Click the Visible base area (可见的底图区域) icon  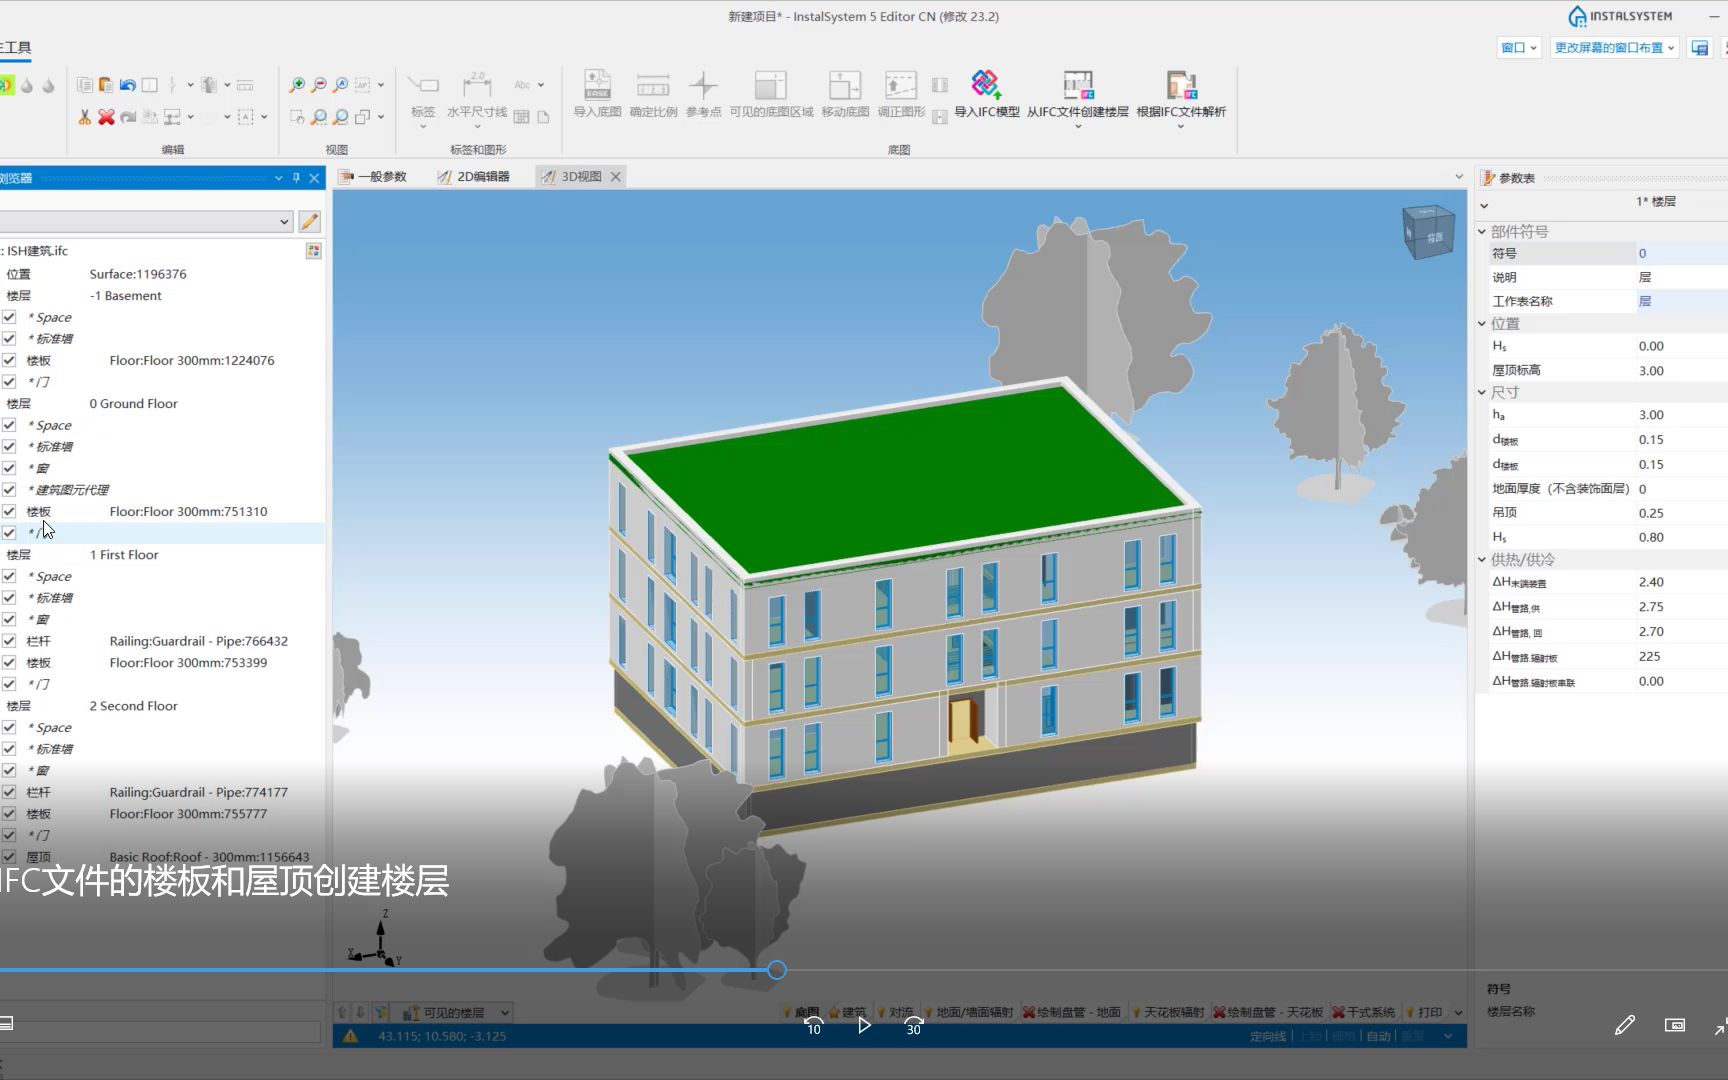pos(771,85)
